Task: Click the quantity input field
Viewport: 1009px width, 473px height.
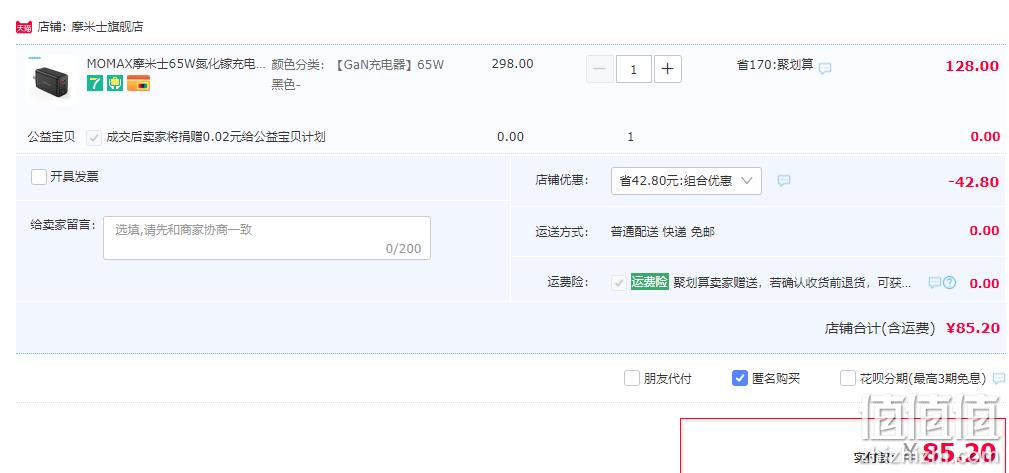Action: click(634, 69)
